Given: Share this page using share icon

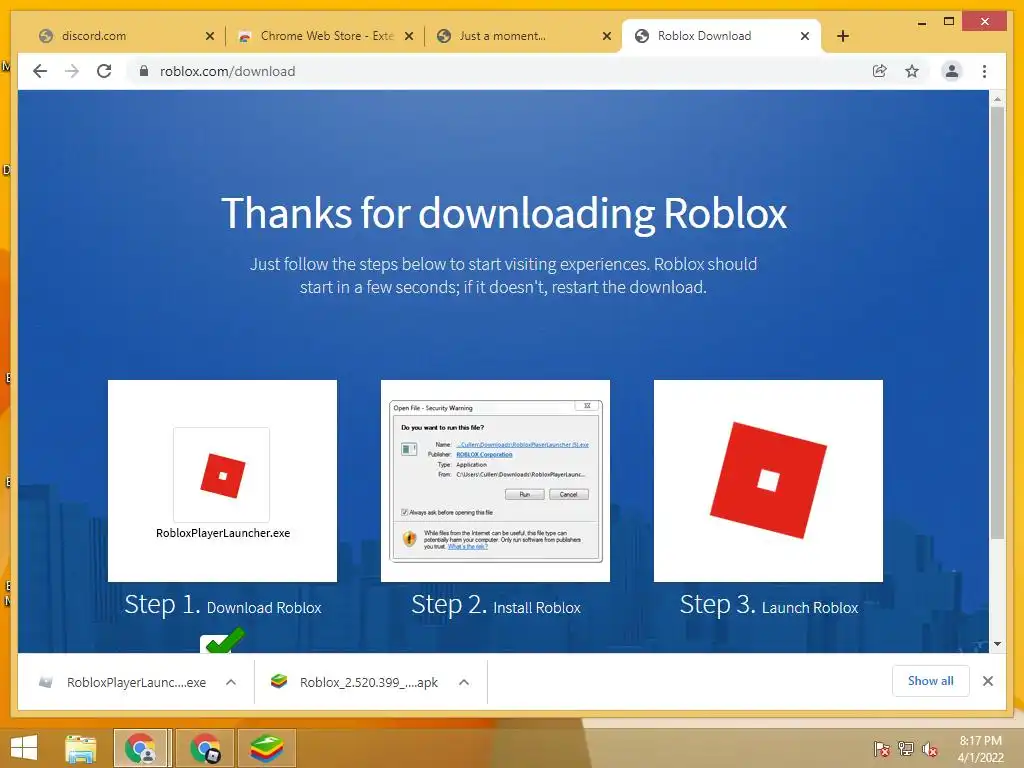Looking at the screenshot, I should [880, 71].
